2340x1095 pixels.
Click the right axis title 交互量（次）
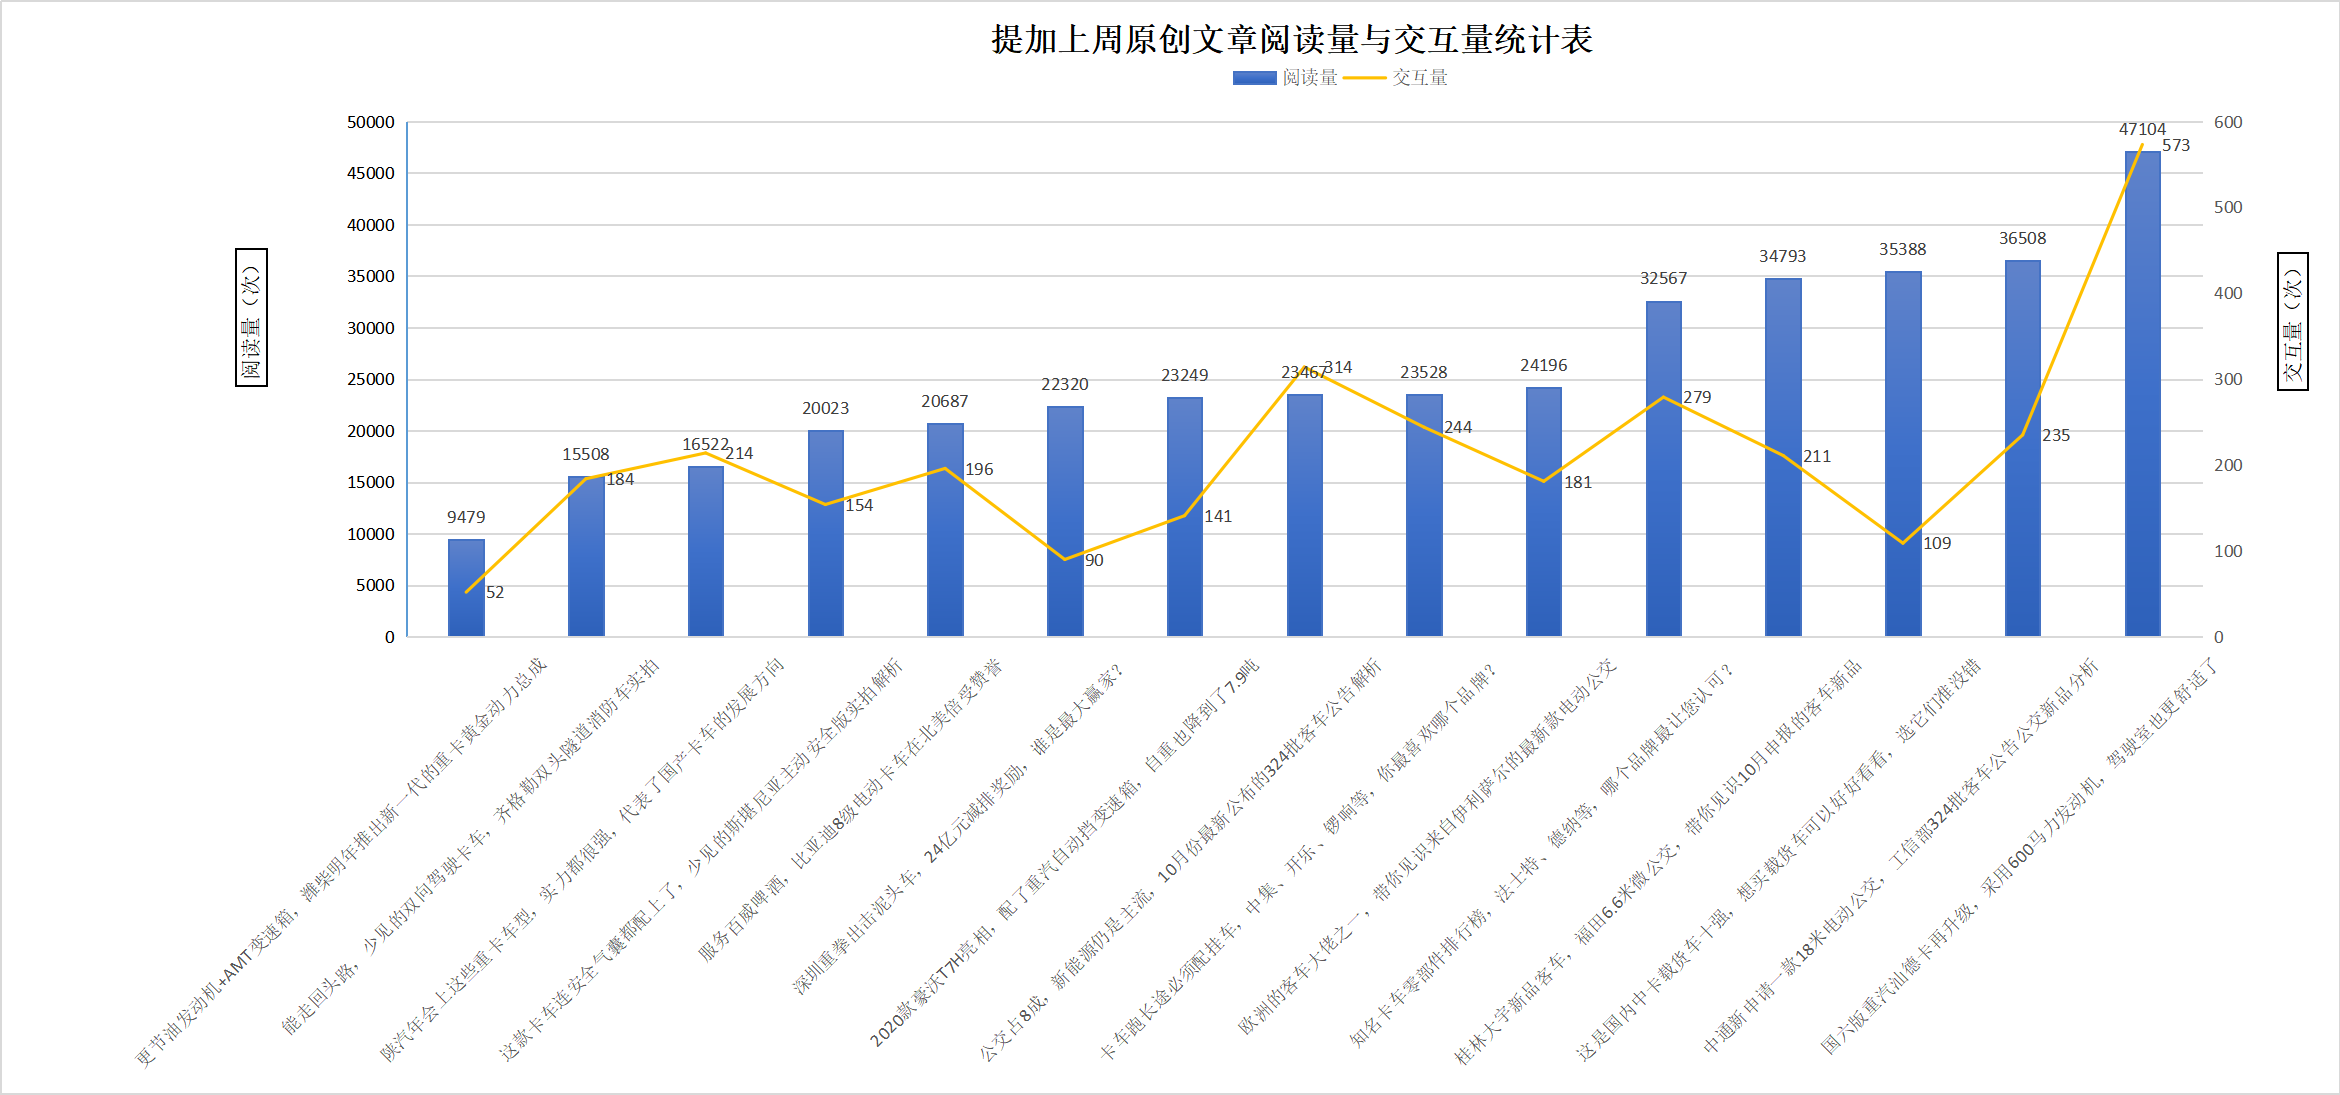coord(2292,321)
